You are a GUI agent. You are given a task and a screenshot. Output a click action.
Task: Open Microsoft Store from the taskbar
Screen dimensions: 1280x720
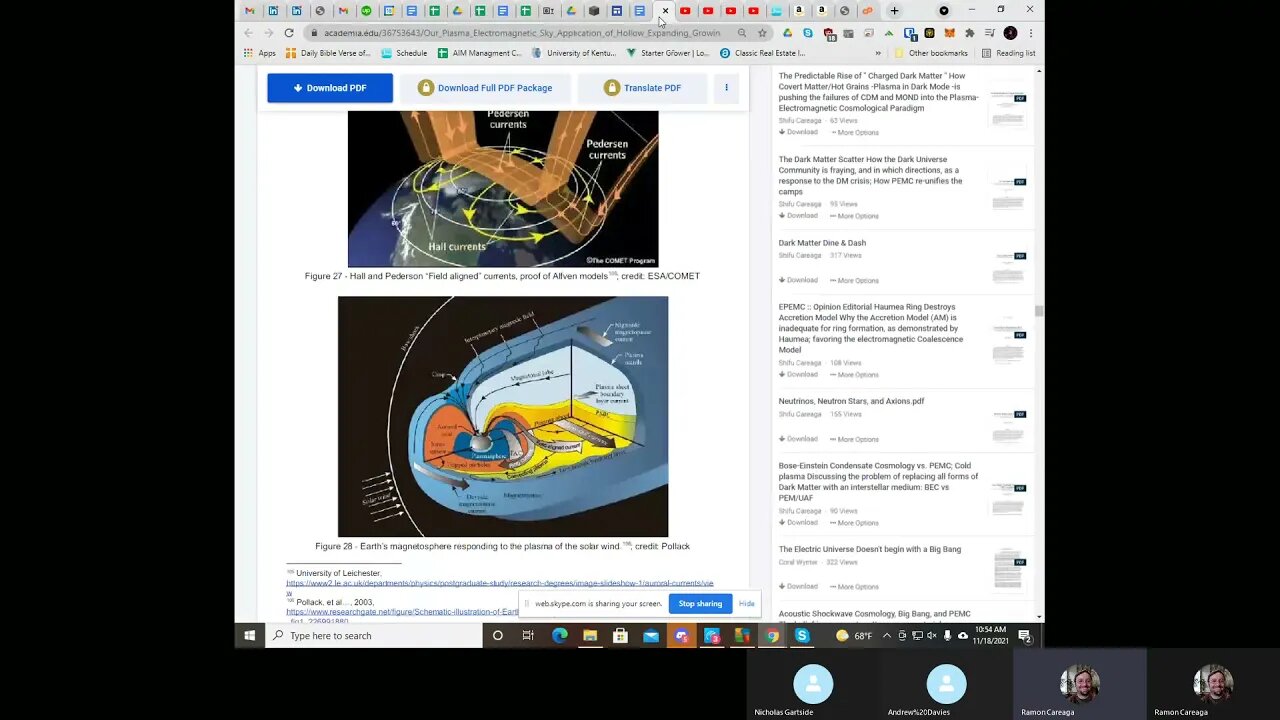pyautogui.click(x=621, y=635)
